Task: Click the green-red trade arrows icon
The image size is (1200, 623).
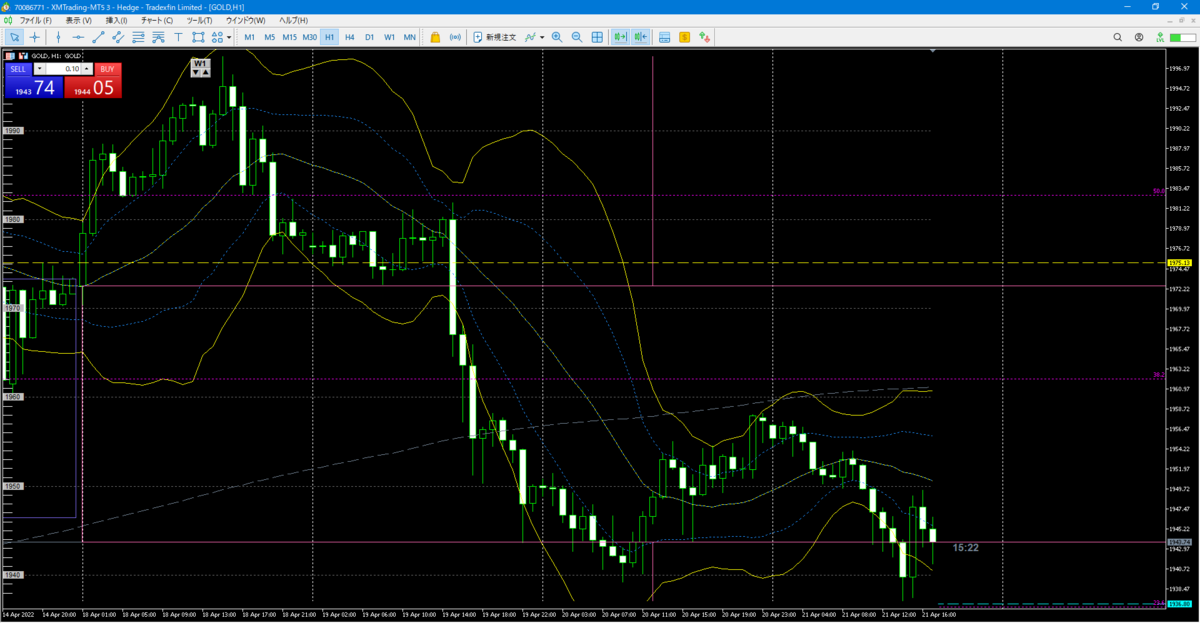Action: [705, 37]
